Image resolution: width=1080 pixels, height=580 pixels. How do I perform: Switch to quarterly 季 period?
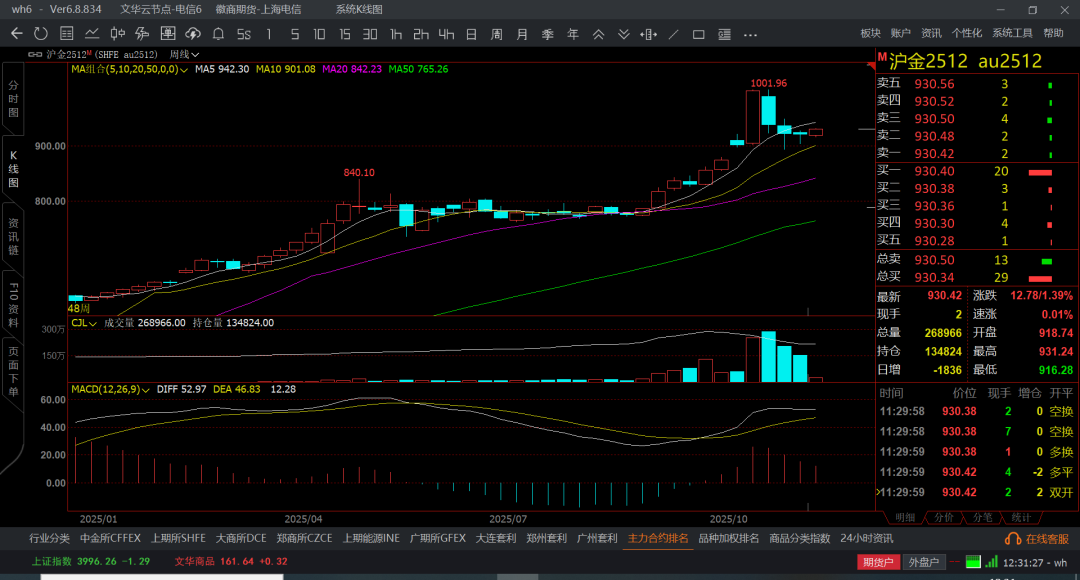(x=548, y=34)
